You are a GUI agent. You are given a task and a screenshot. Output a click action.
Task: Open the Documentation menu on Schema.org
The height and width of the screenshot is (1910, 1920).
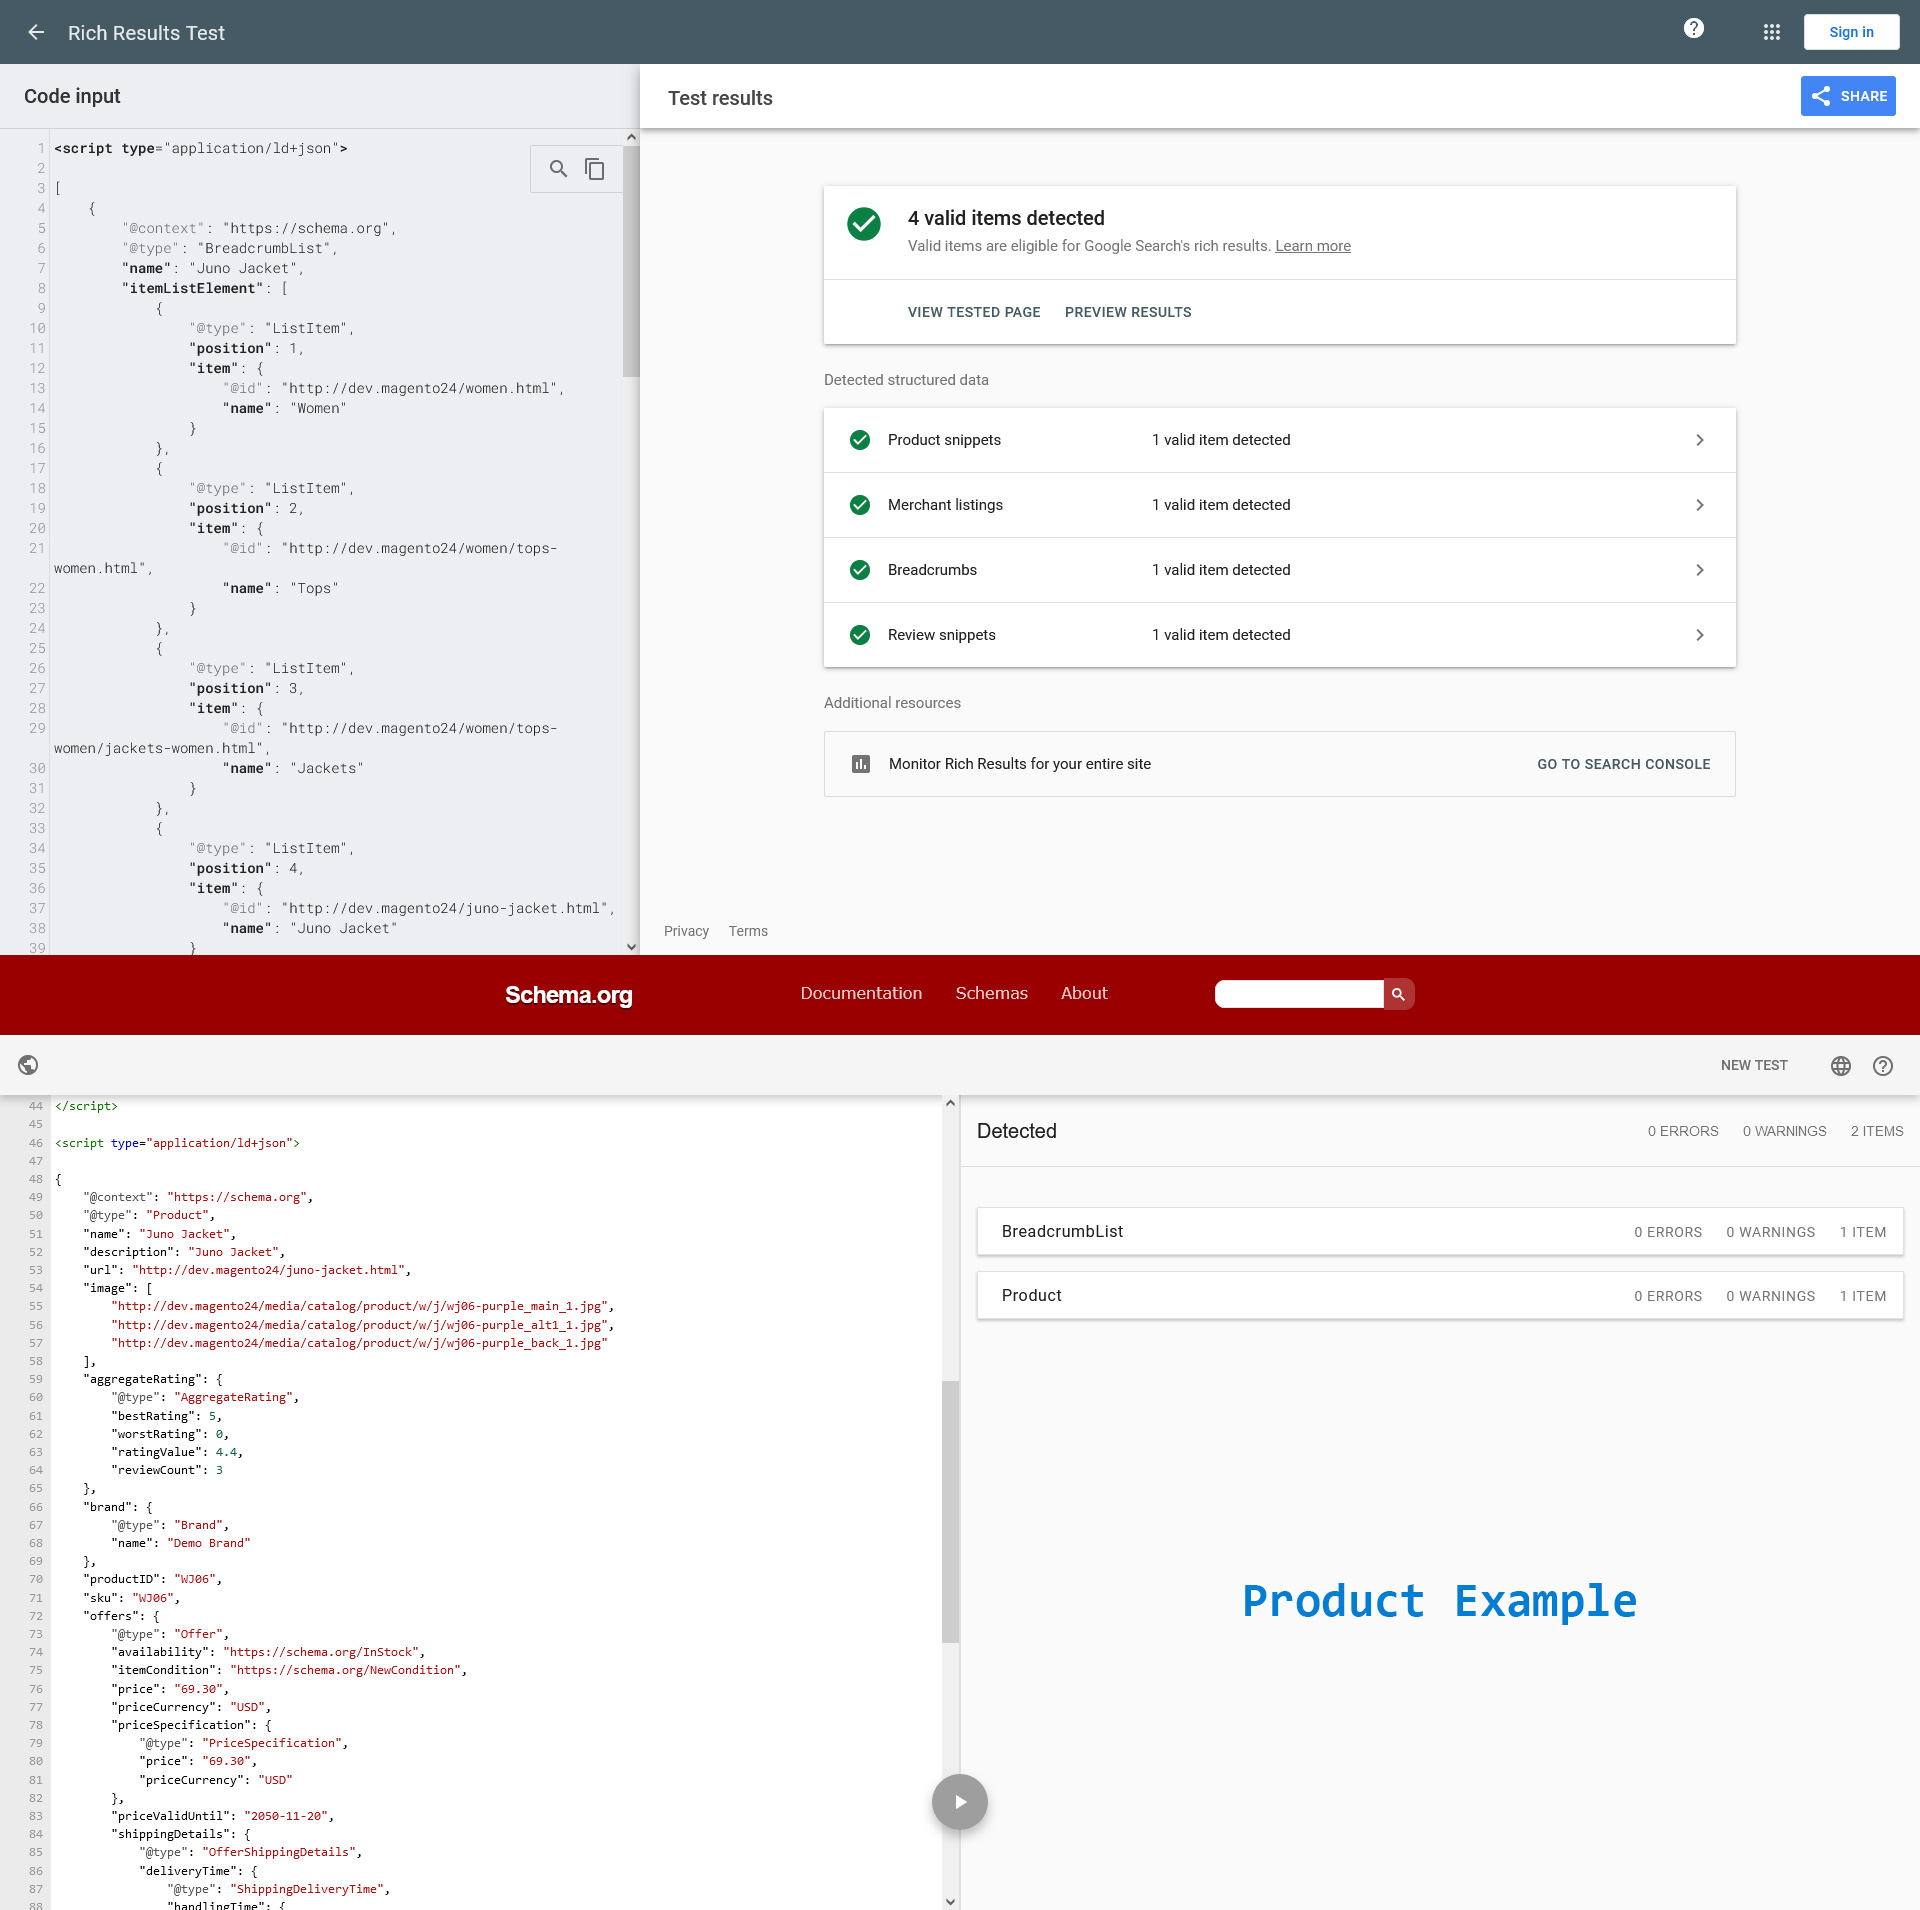click(861, 993)
